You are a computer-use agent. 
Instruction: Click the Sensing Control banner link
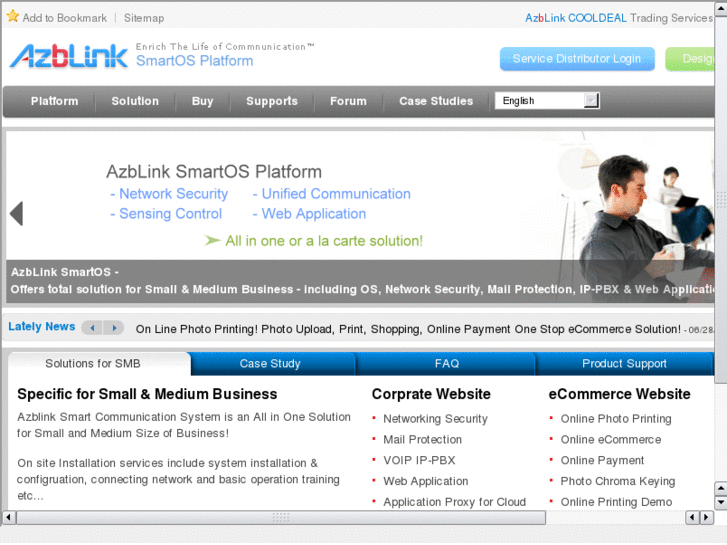click(x=166, y=213)
